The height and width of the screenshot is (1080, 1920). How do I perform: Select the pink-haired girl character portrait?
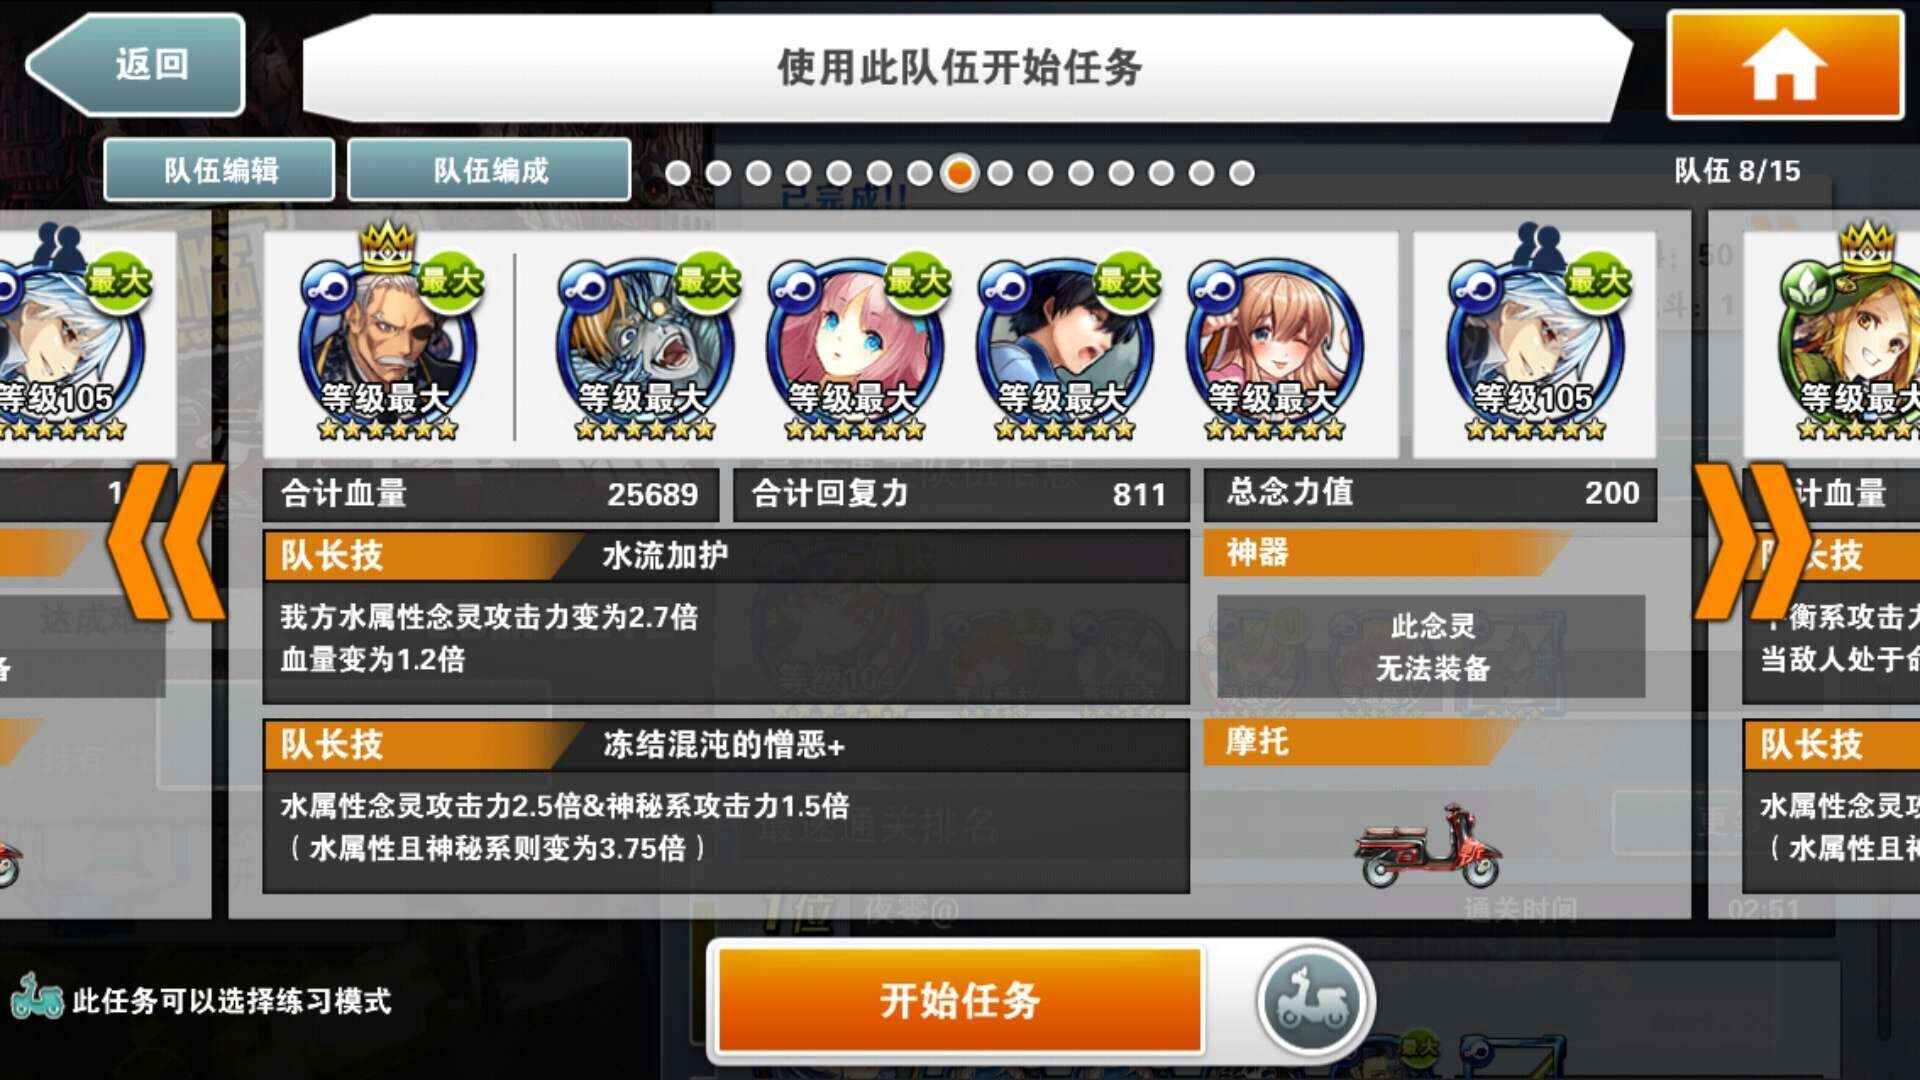click(855, 345)
